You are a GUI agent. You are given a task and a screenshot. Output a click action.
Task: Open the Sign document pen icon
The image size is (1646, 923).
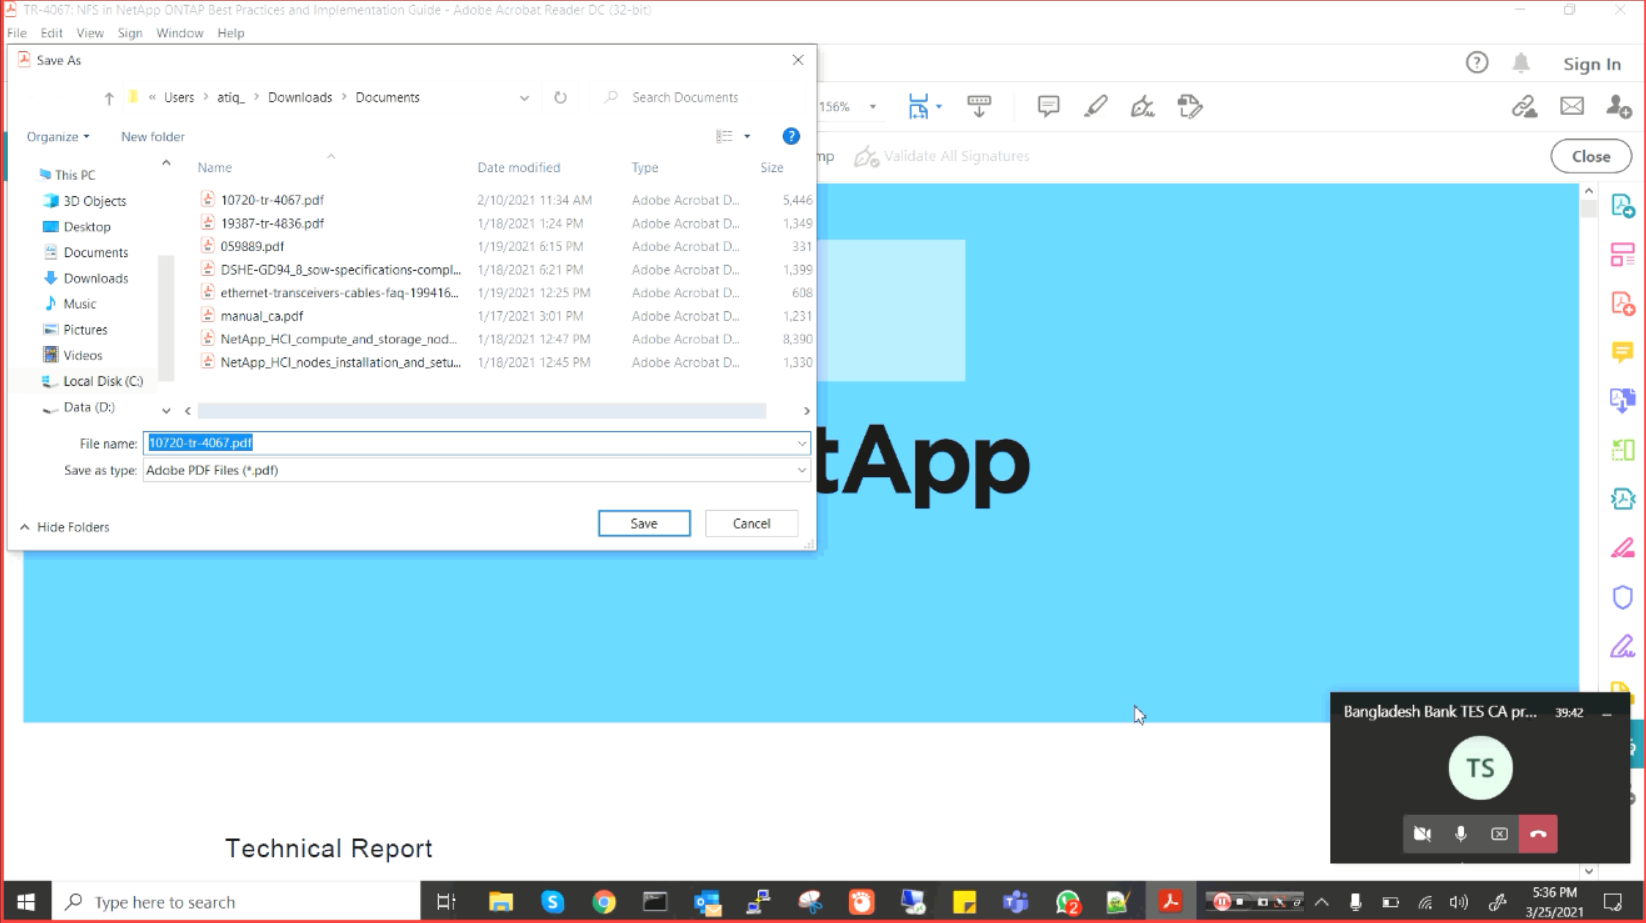point(1143,106)
